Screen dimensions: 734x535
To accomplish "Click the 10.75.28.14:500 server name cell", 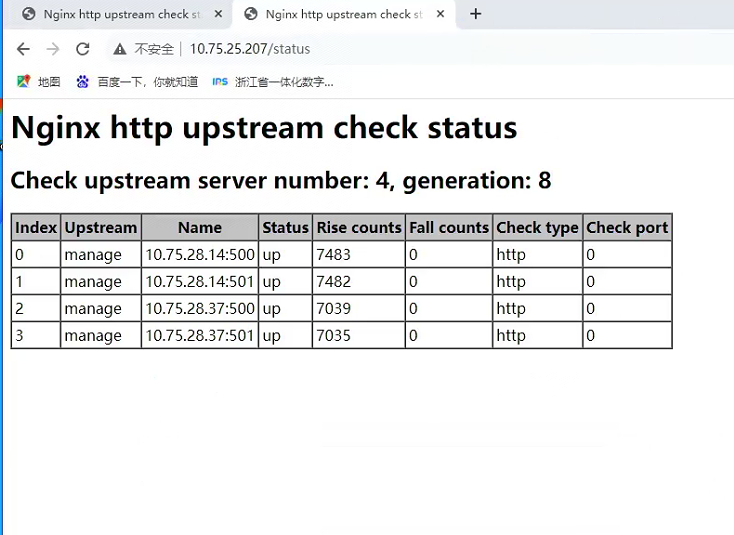I will point(200,255).
